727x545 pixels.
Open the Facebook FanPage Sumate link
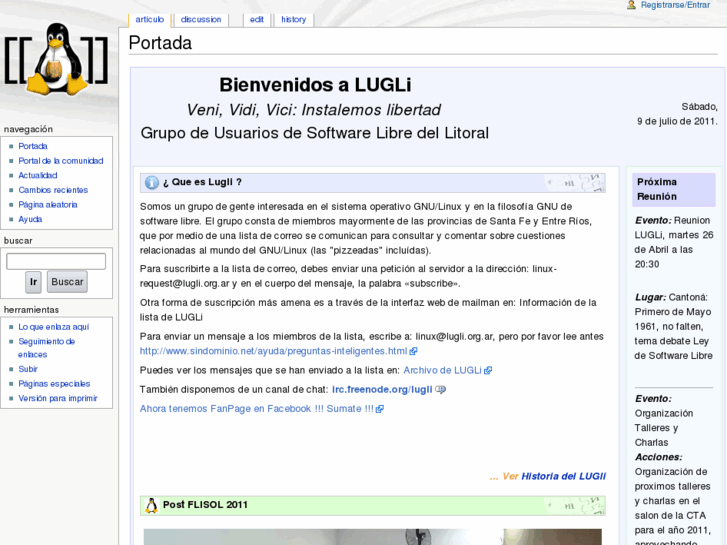point(257,409)
